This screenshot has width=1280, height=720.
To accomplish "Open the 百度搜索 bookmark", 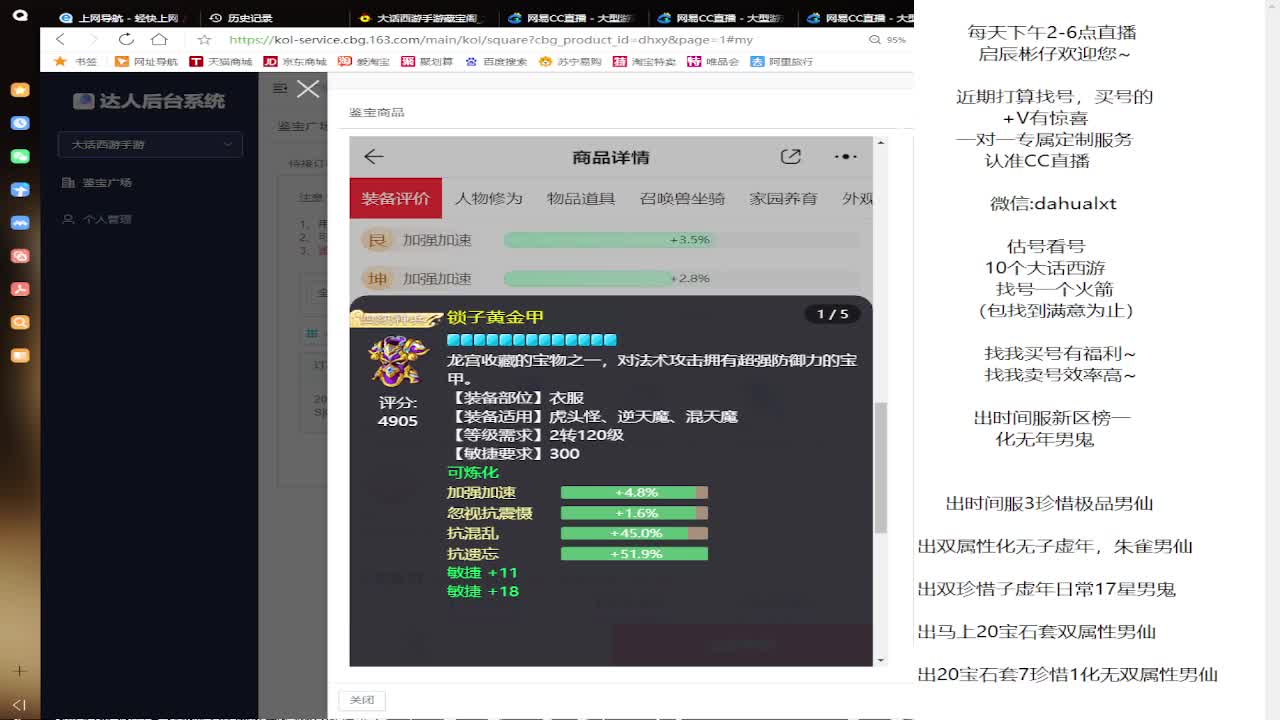I will click(x=496, y=61).
